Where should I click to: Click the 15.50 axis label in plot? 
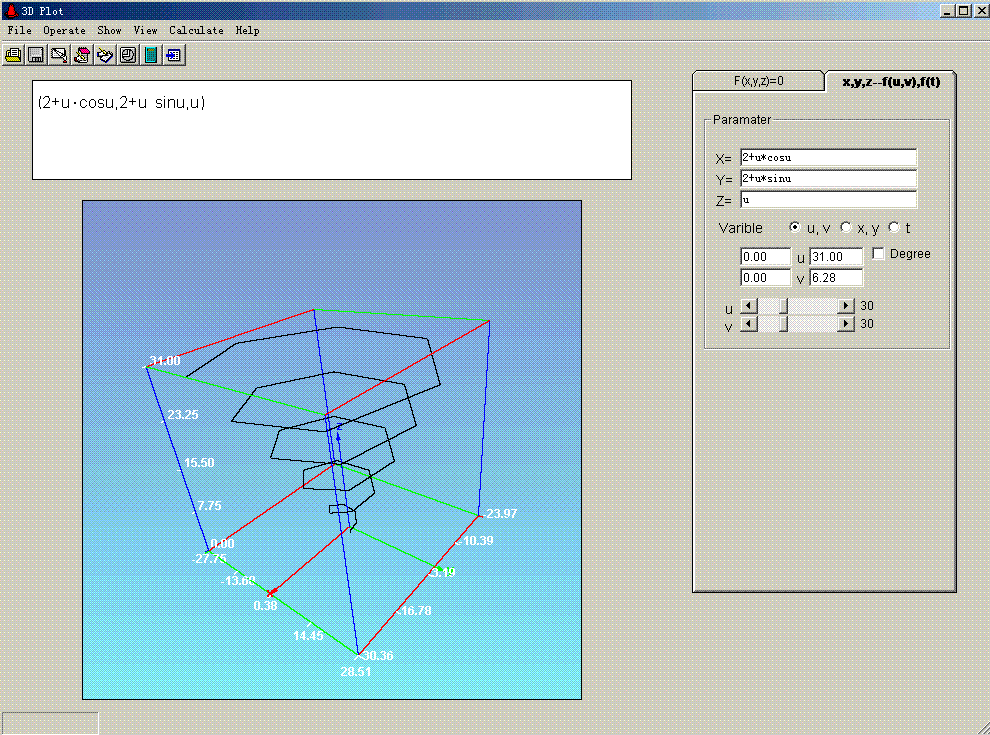coord(199,463)
